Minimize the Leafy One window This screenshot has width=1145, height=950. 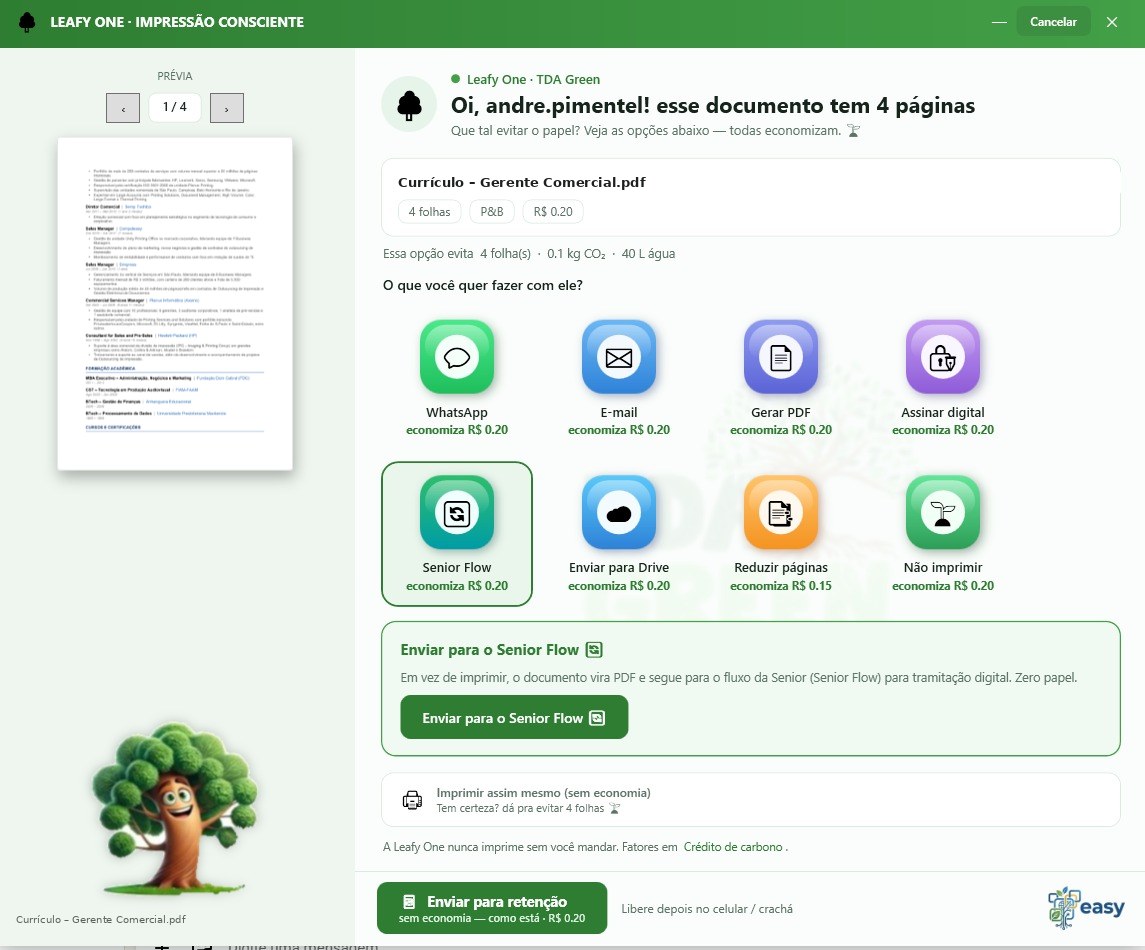(x=999, y=22)
